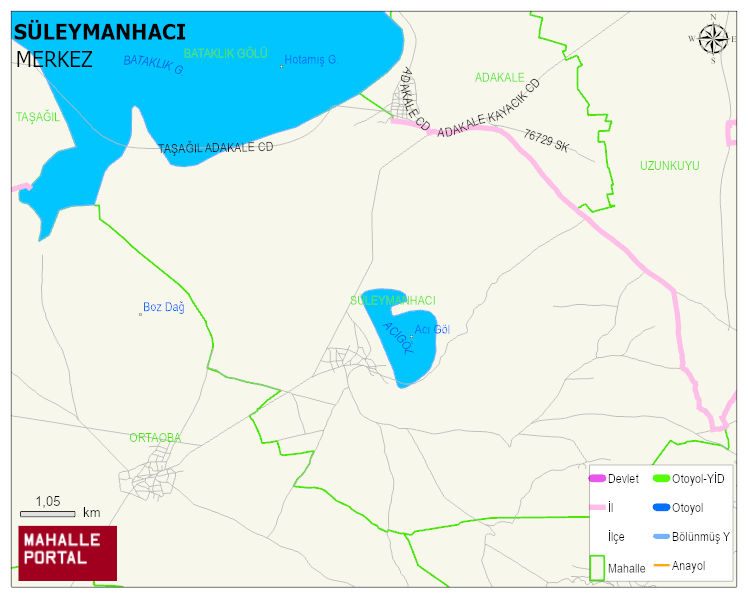Click the SÜLEYMANHACI title text
The height and width of the screenshot is (598, 748).
100,32
